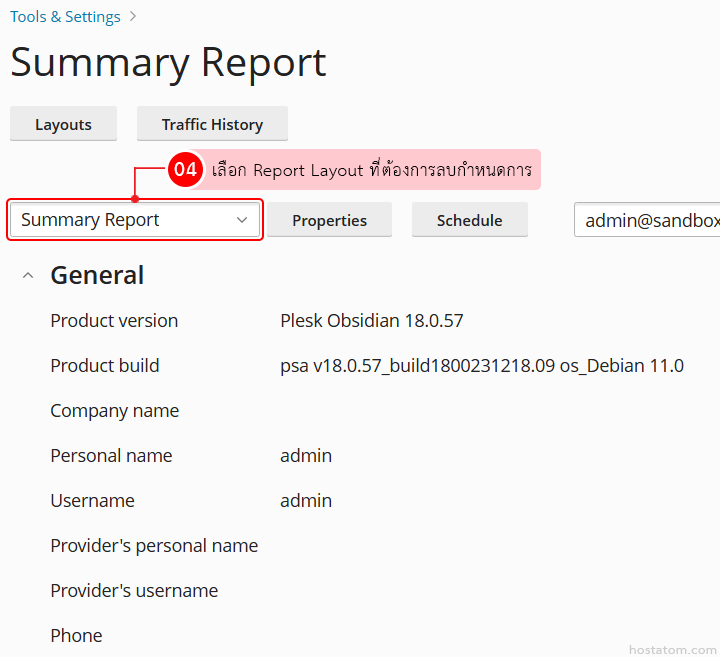Click the admin value beside Username
Image resolution: width=720 pixels, height=657 pixels.
click(x=305, y=501)
